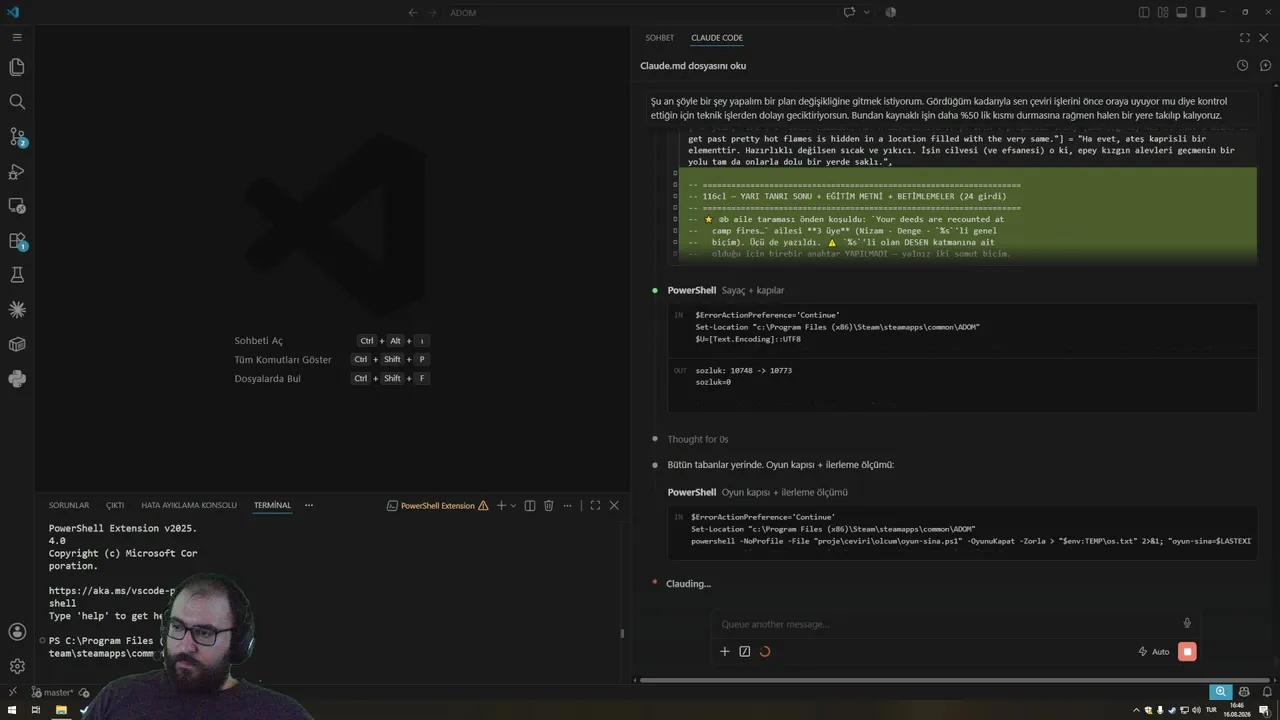Open the Testing flask view

pyautogui.click(x=17, y=275)
